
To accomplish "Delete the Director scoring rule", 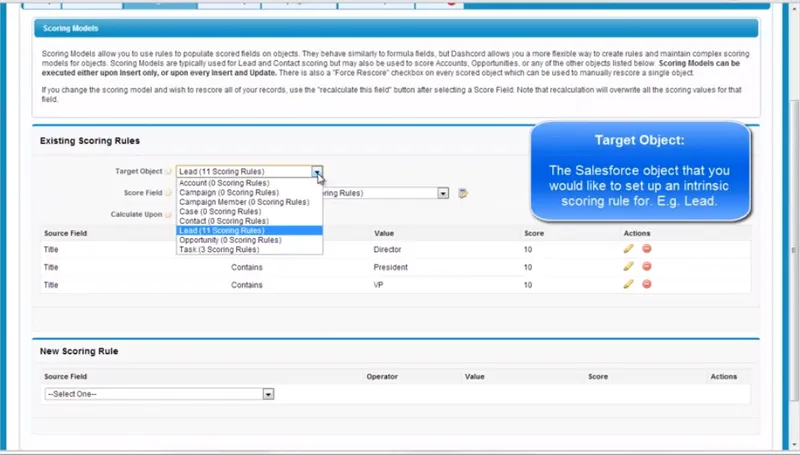I will click(646, 248).
